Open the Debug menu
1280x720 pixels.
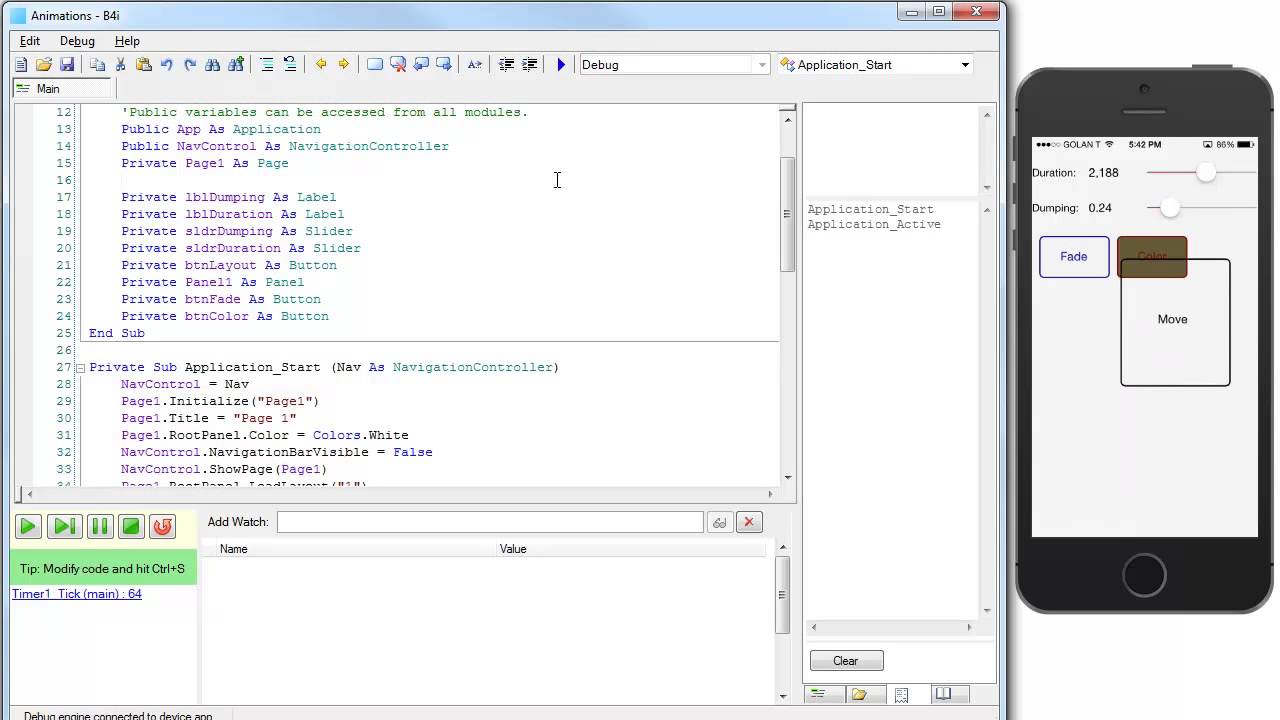tap(77, 41)
